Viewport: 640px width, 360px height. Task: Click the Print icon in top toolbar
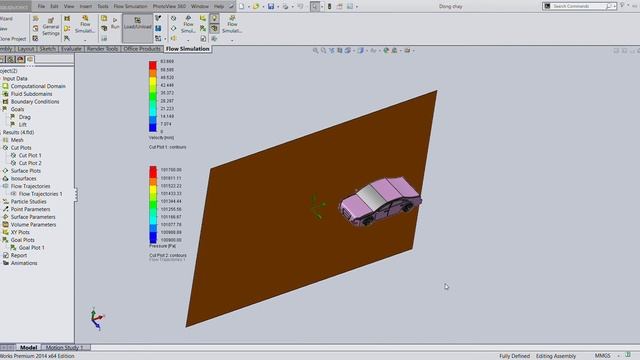coord(285,6)
